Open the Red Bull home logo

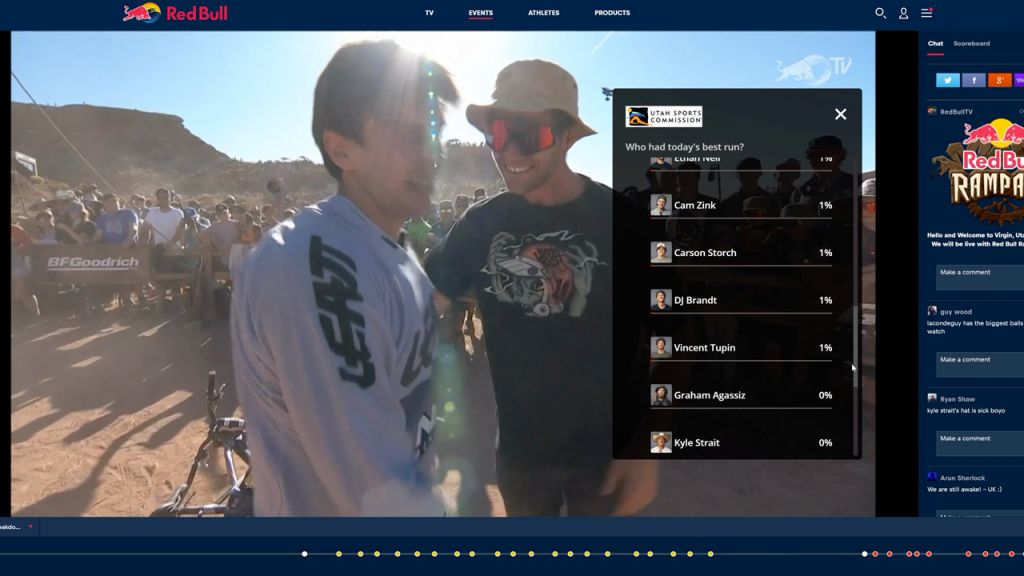point(175,13)
